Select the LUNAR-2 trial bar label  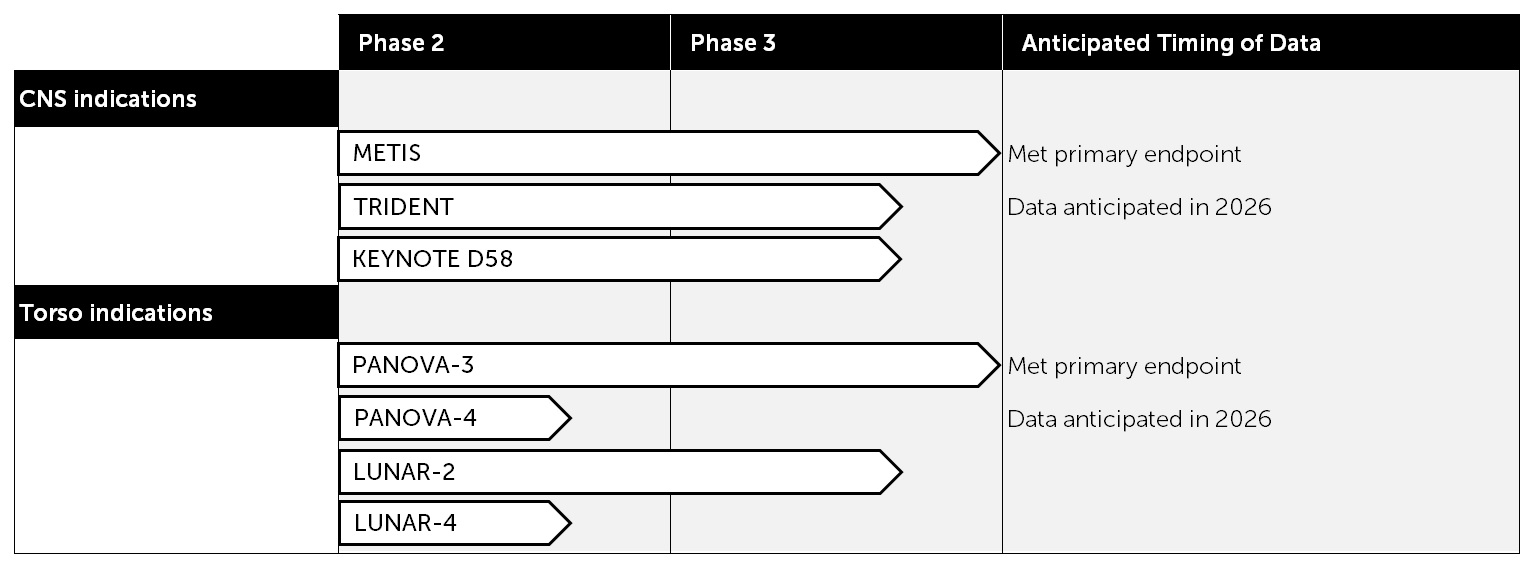point(404,472)
